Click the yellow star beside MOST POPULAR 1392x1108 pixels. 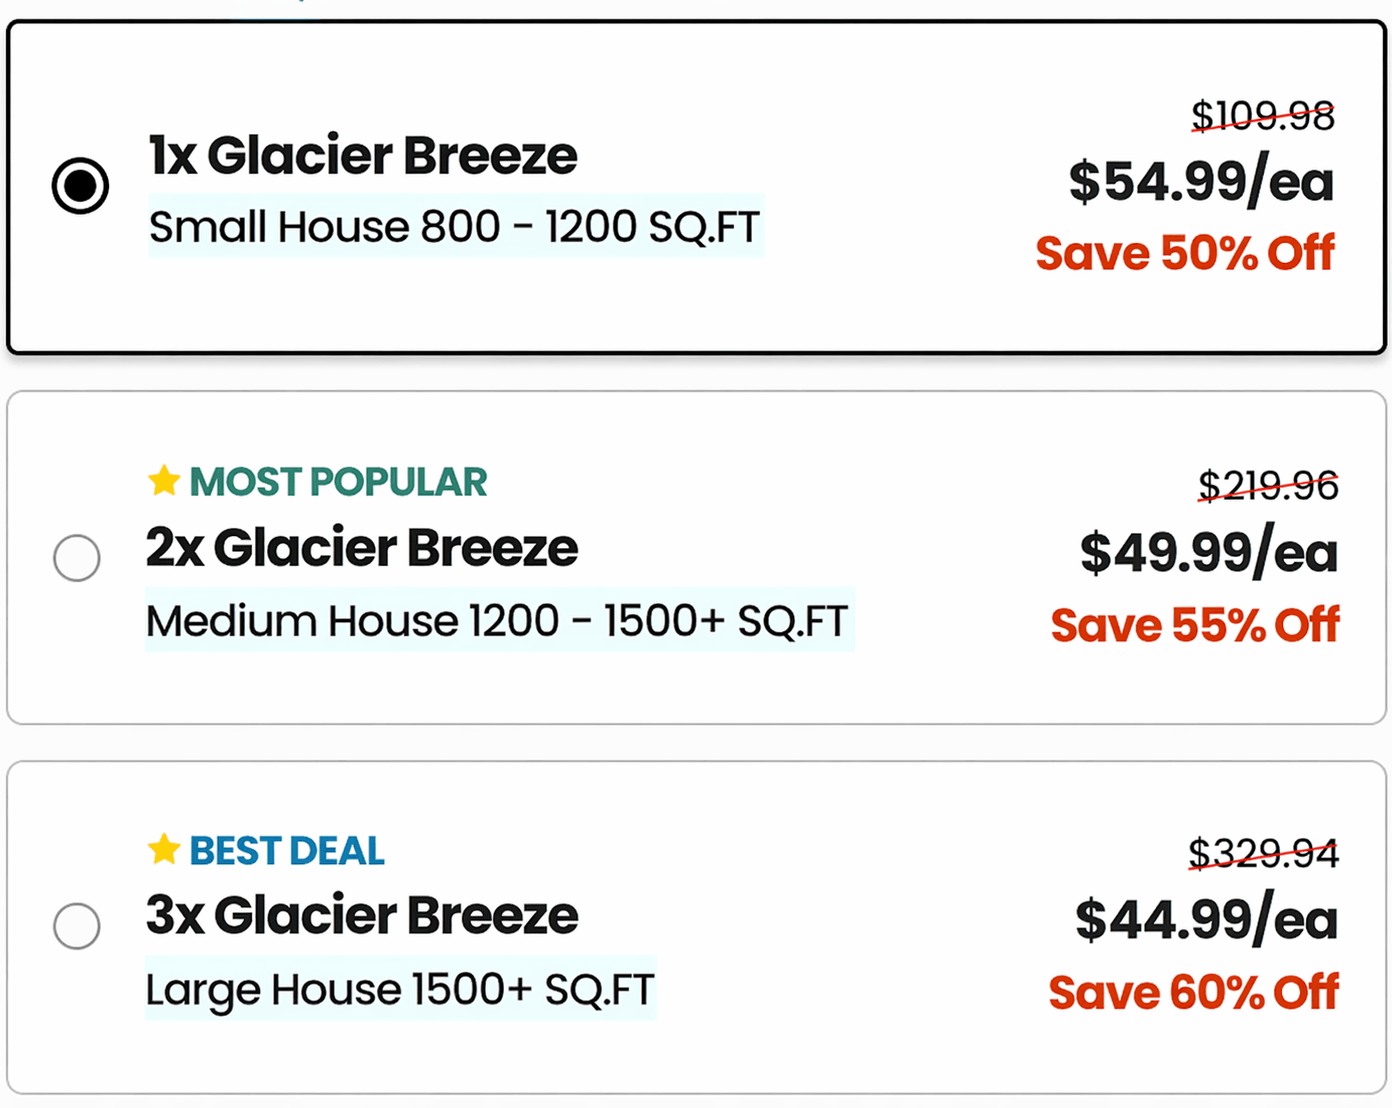pyautogui.click(x=163, y=481)
